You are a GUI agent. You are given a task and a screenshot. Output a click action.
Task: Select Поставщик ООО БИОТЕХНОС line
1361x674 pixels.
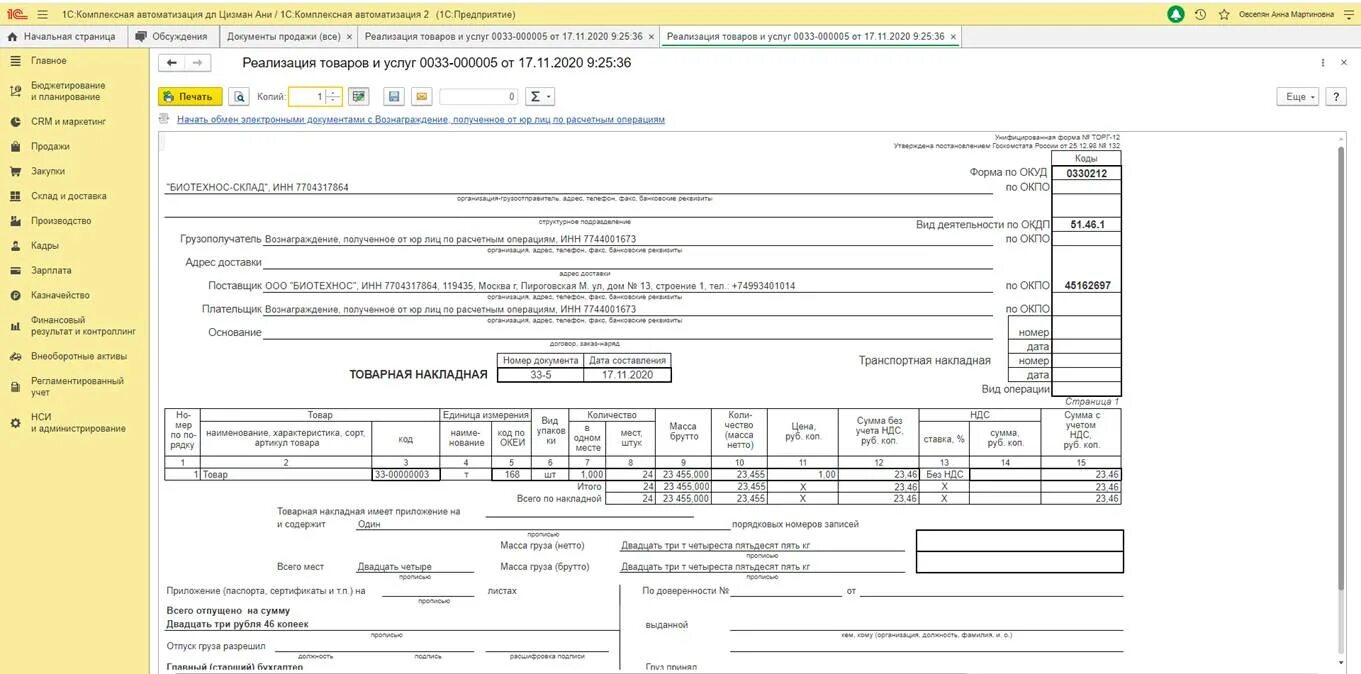pos(530,286)
